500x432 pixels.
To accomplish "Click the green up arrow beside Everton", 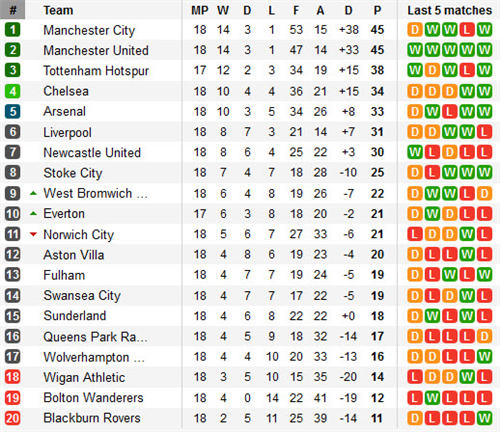I will coord(33,214).
